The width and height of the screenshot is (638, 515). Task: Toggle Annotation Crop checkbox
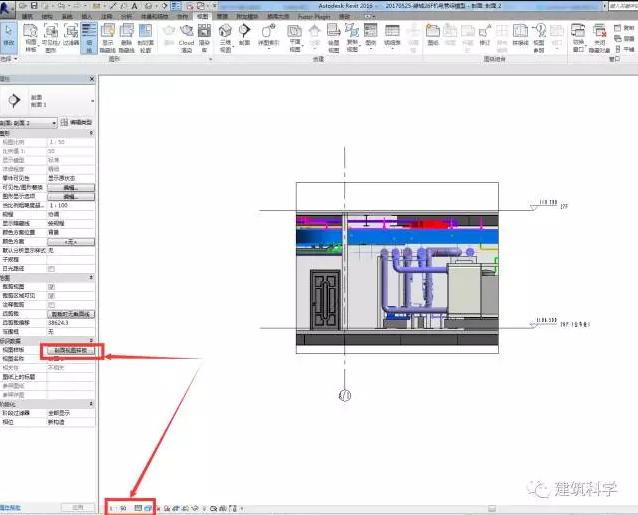coord(51,305)
